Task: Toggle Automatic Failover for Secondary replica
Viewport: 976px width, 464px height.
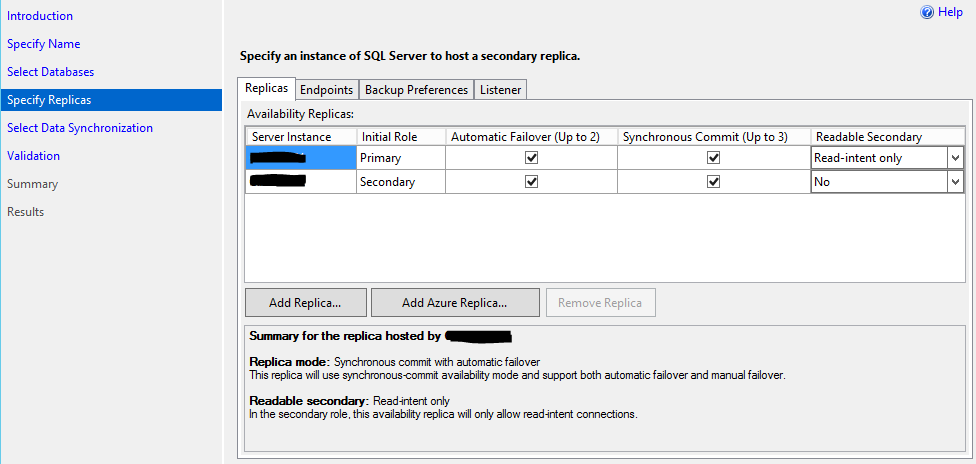Action: (532, 182)
